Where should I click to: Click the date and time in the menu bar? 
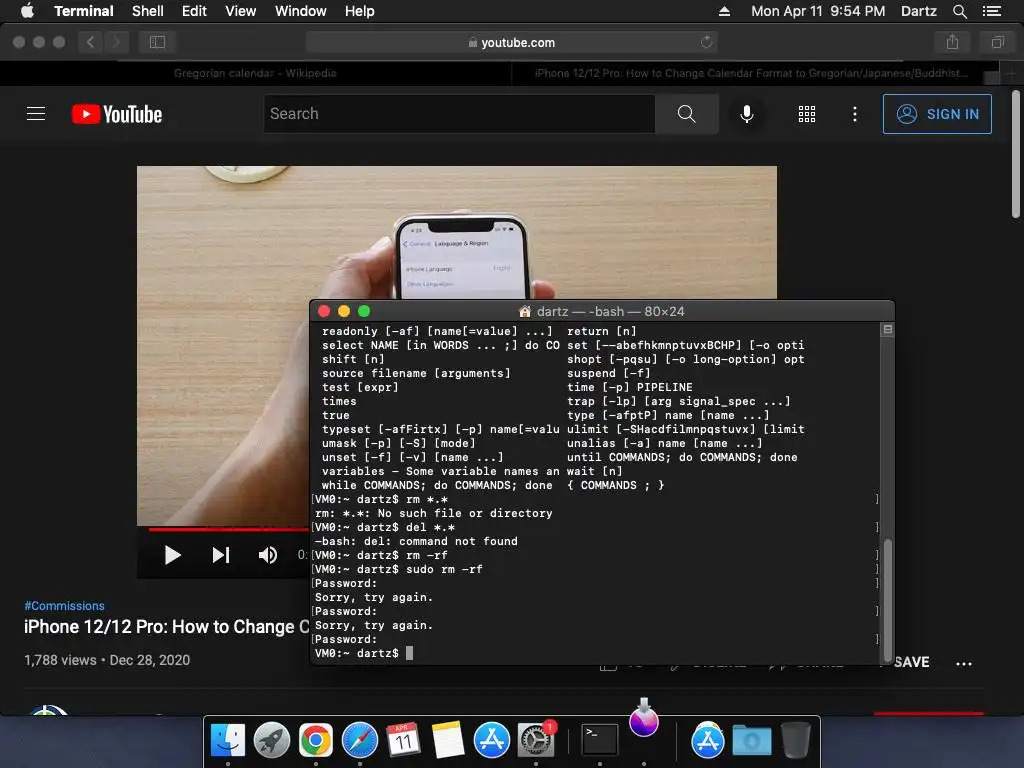click(x=818, y=11)
